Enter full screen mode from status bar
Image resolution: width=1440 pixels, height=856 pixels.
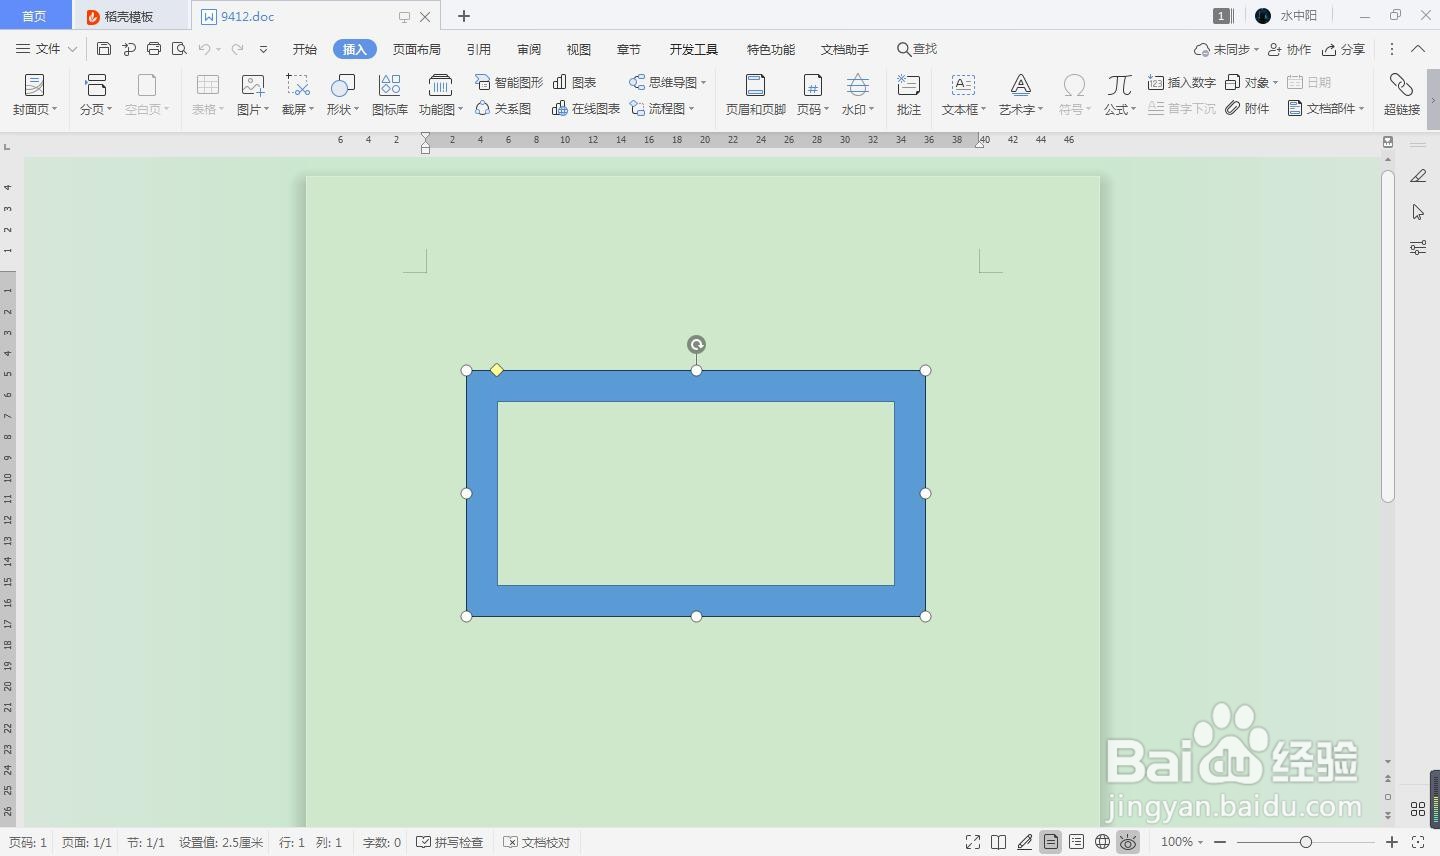click(x=972, y=842)
